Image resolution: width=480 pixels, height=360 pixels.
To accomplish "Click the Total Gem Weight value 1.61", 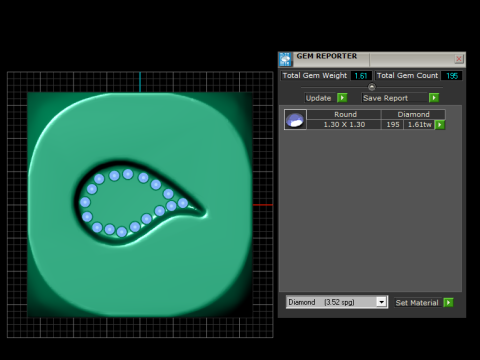I will 361,76.
